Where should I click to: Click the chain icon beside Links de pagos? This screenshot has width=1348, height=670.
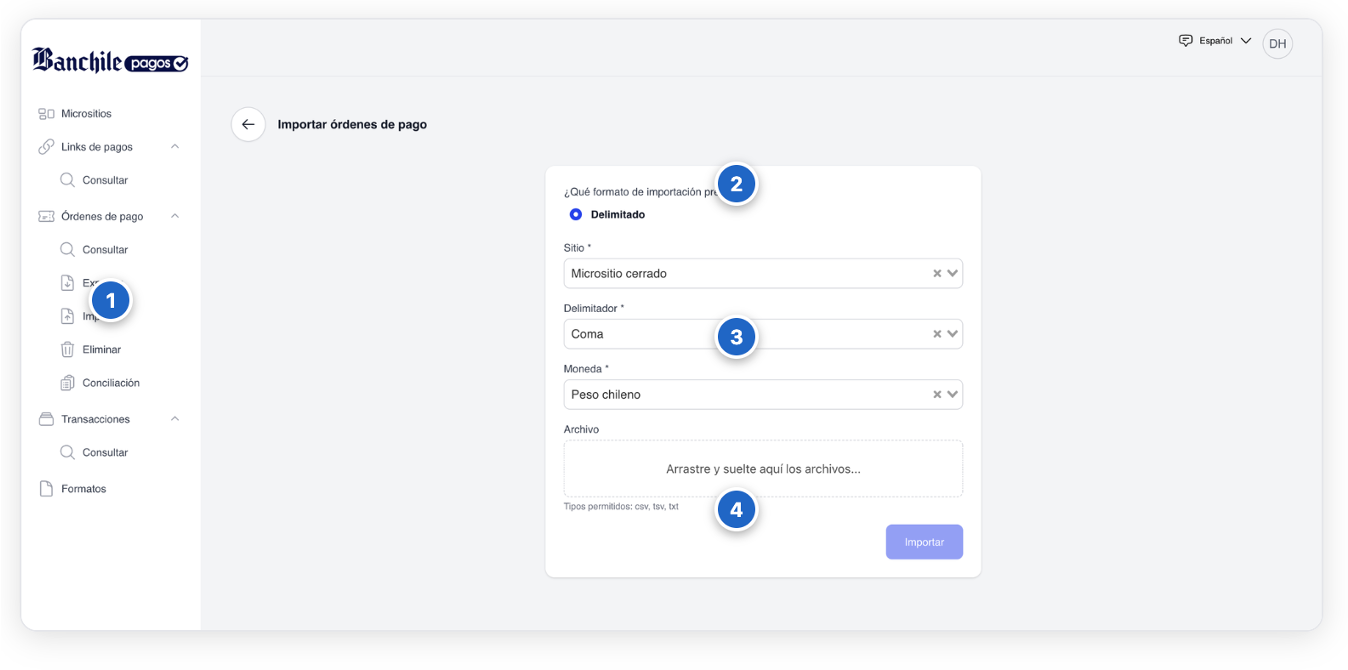point(46,147)
